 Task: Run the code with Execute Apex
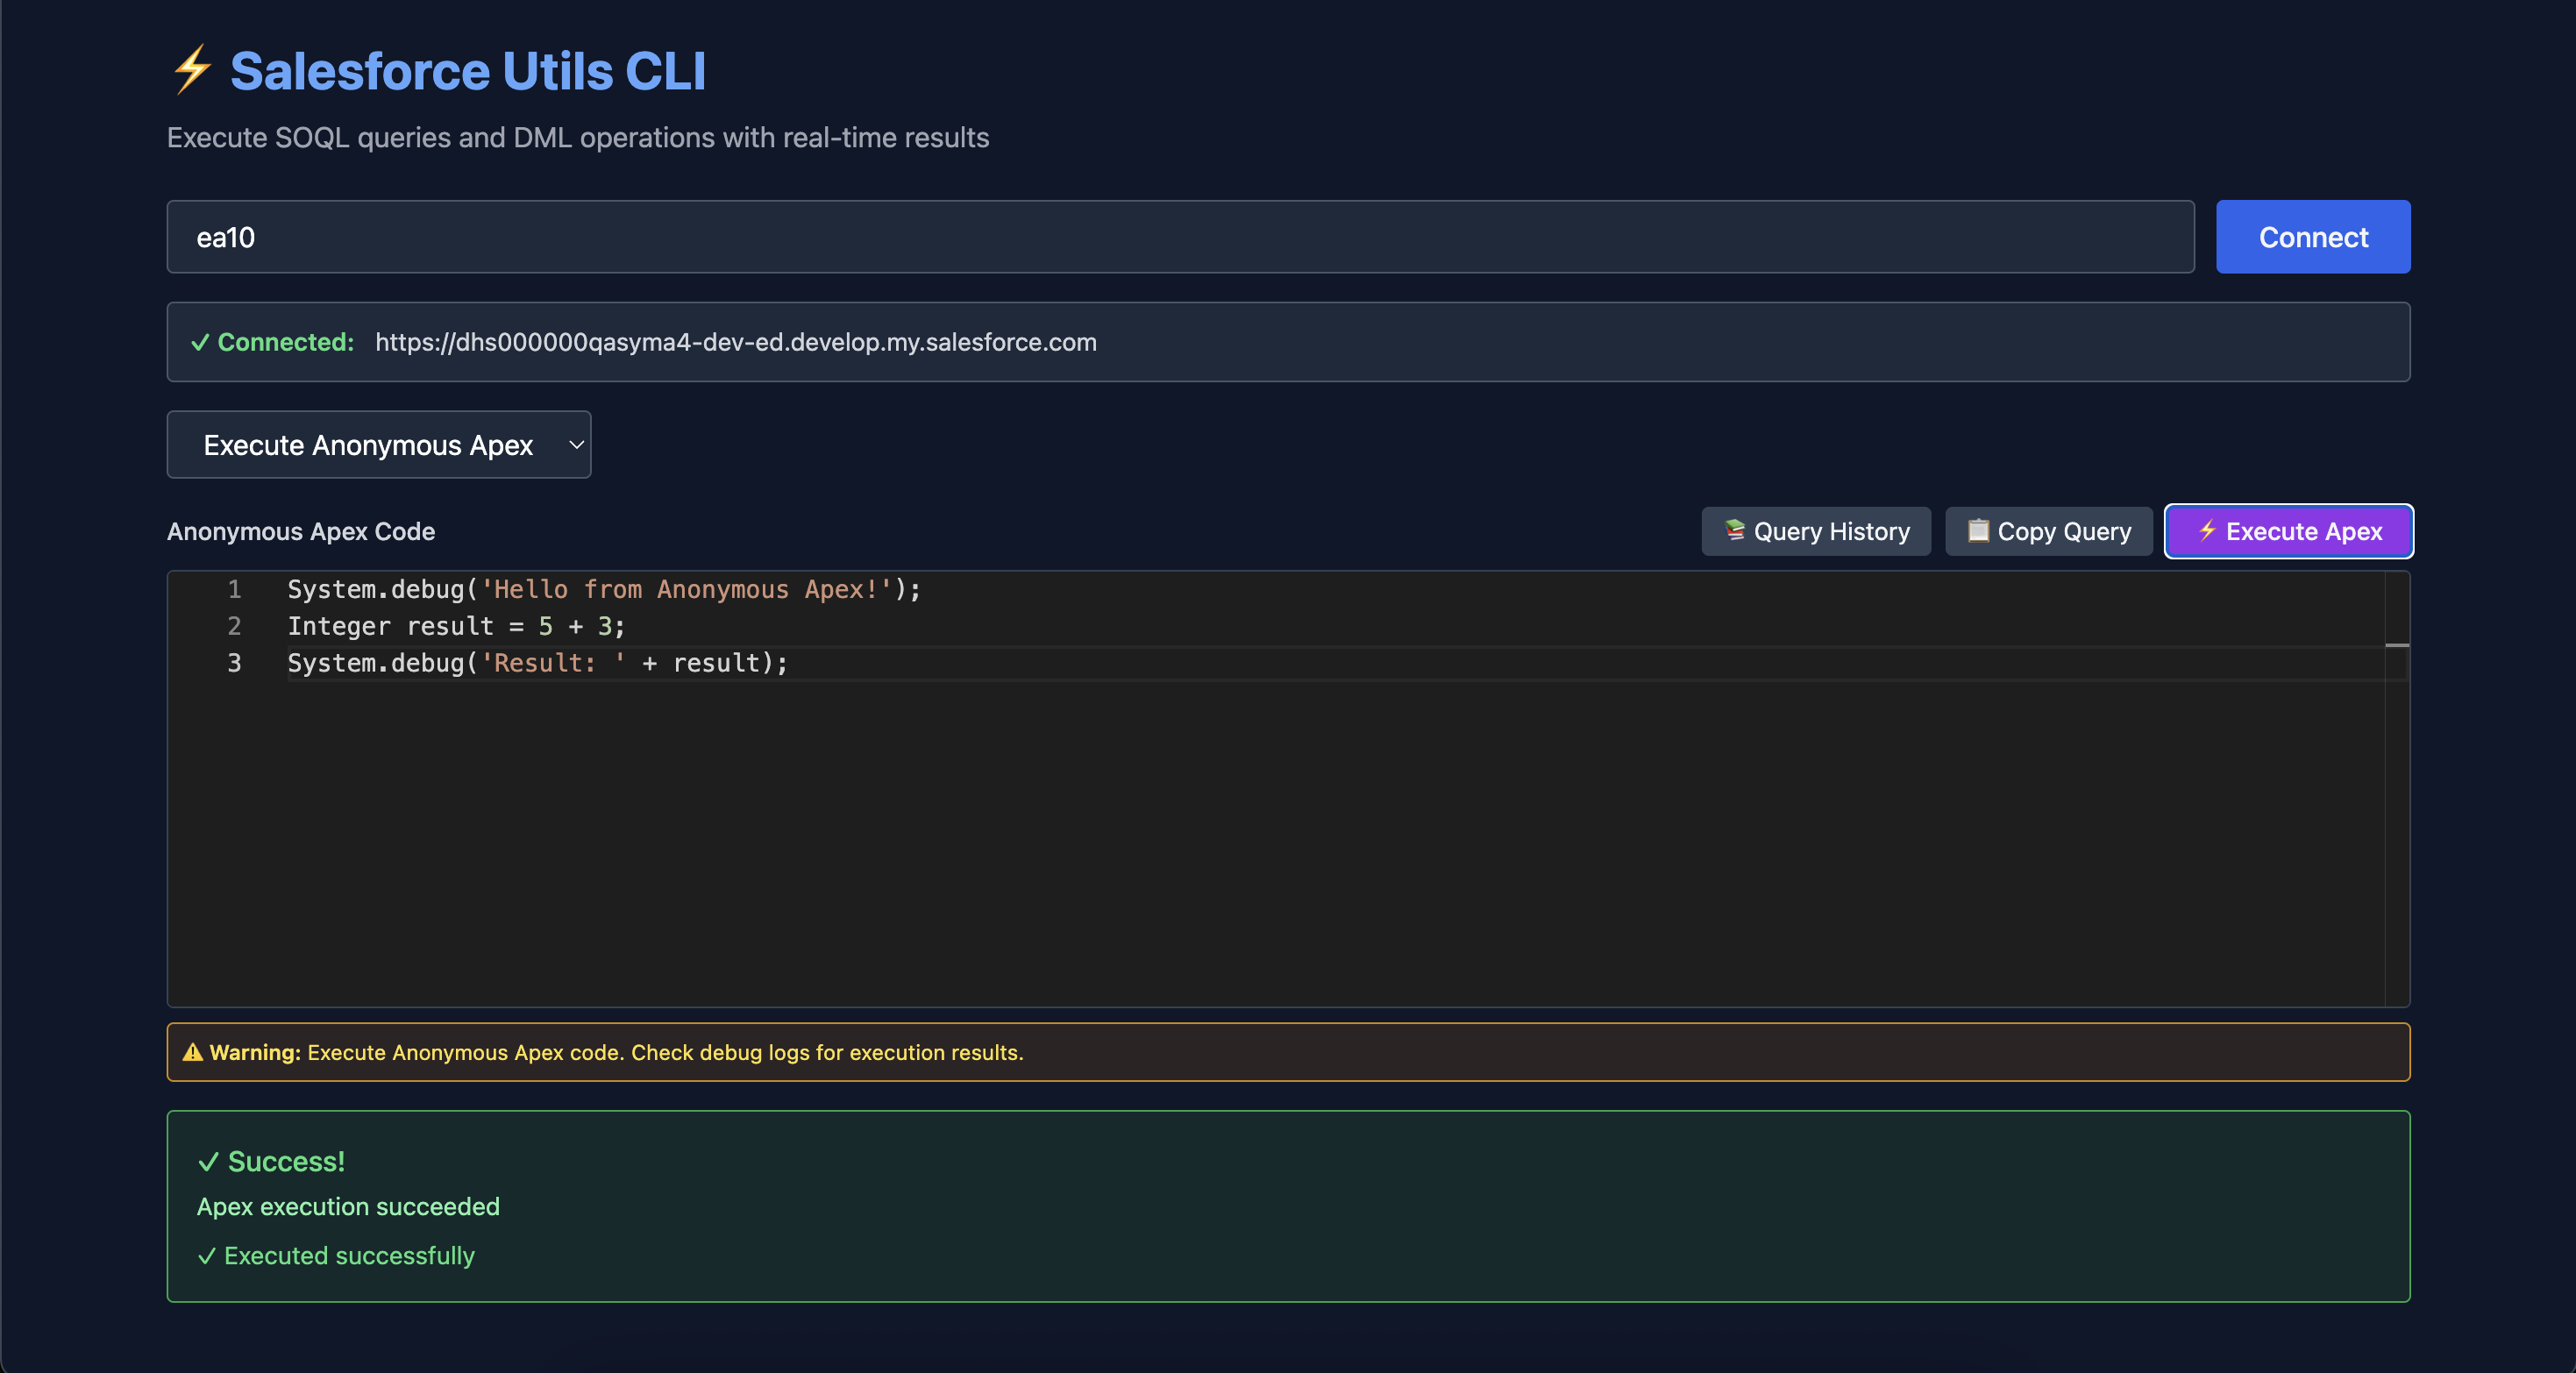tap(2288, 531)
